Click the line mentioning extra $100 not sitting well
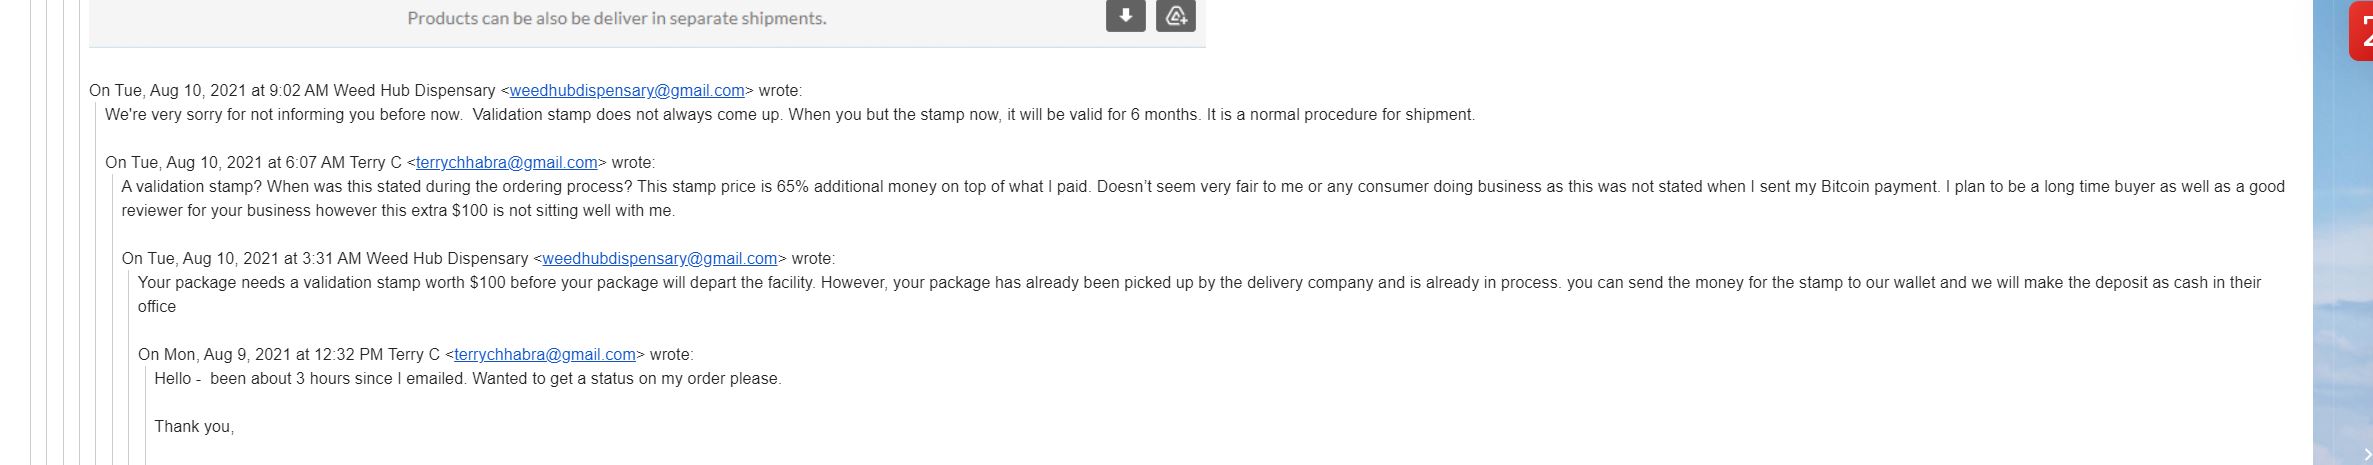The image size is (2373, 465). (398, 211)
